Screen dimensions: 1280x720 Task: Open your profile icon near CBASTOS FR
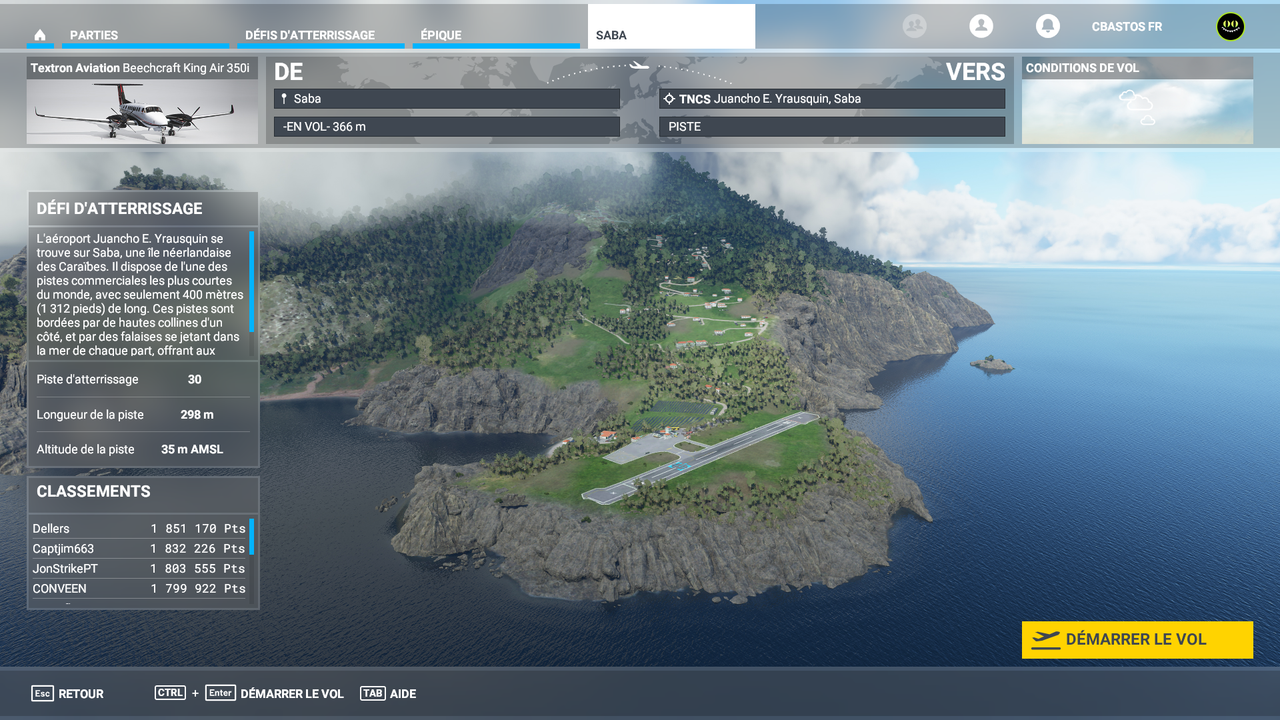(981, 26)
